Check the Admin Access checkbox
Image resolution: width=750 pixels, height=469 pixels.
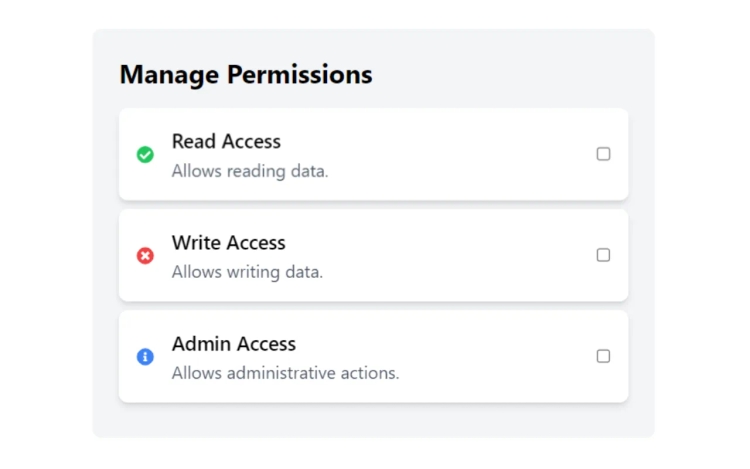pyautogui.click(x=603, y=356)
